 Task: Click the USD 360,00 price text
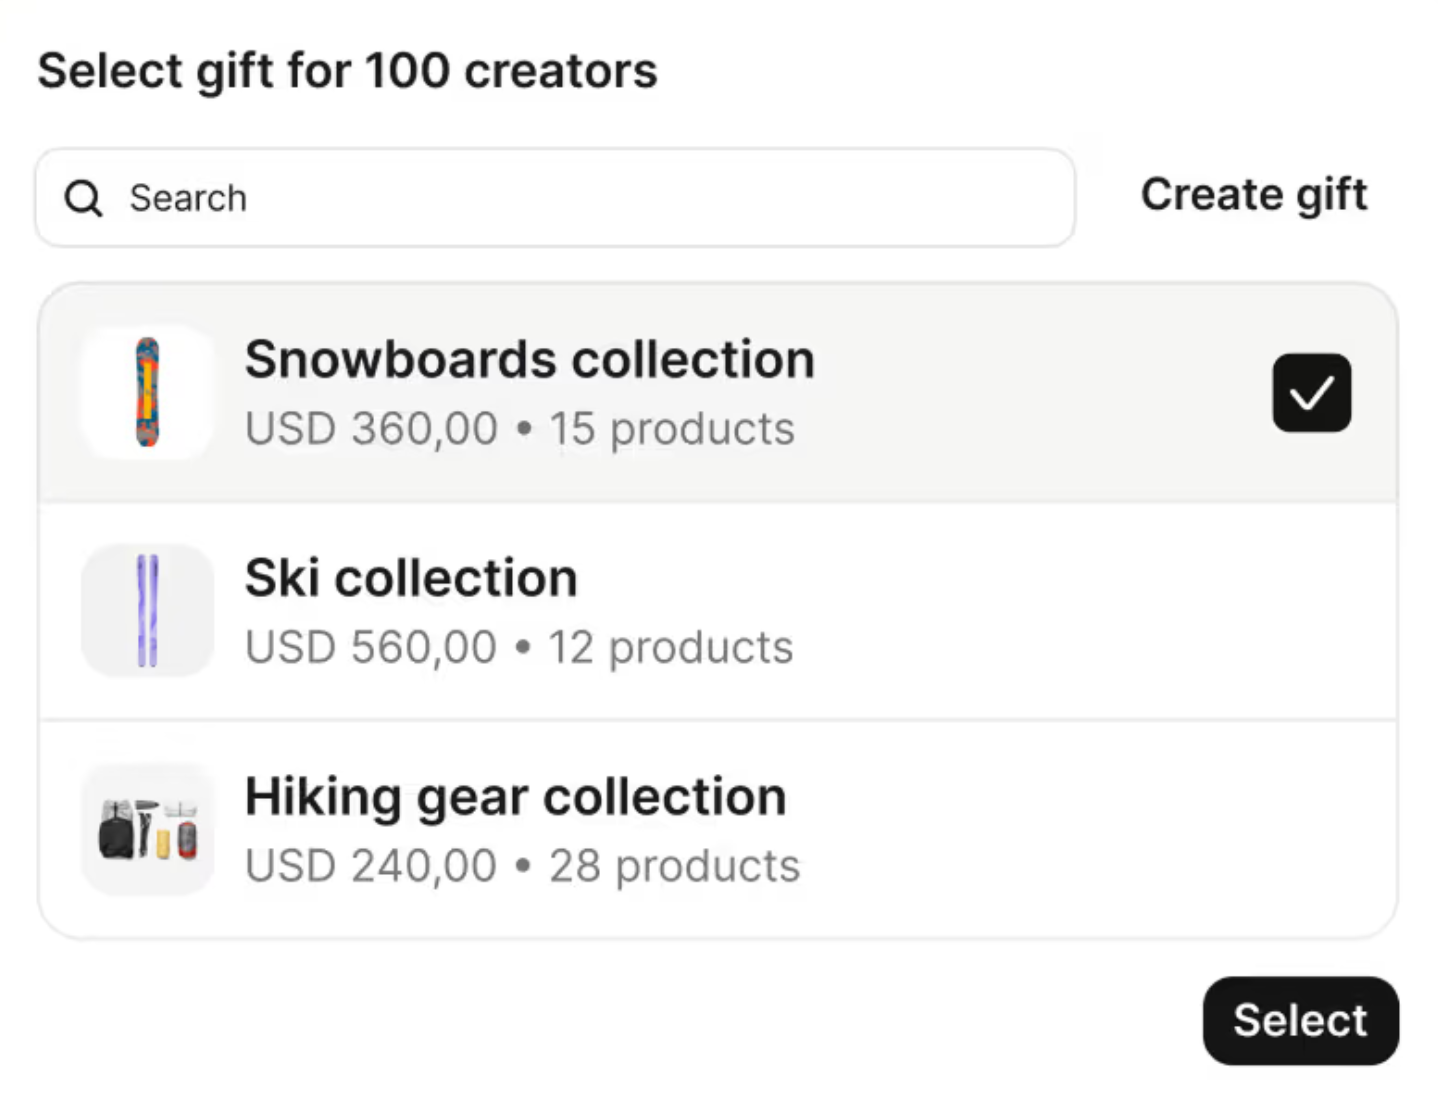click(371, 429)
